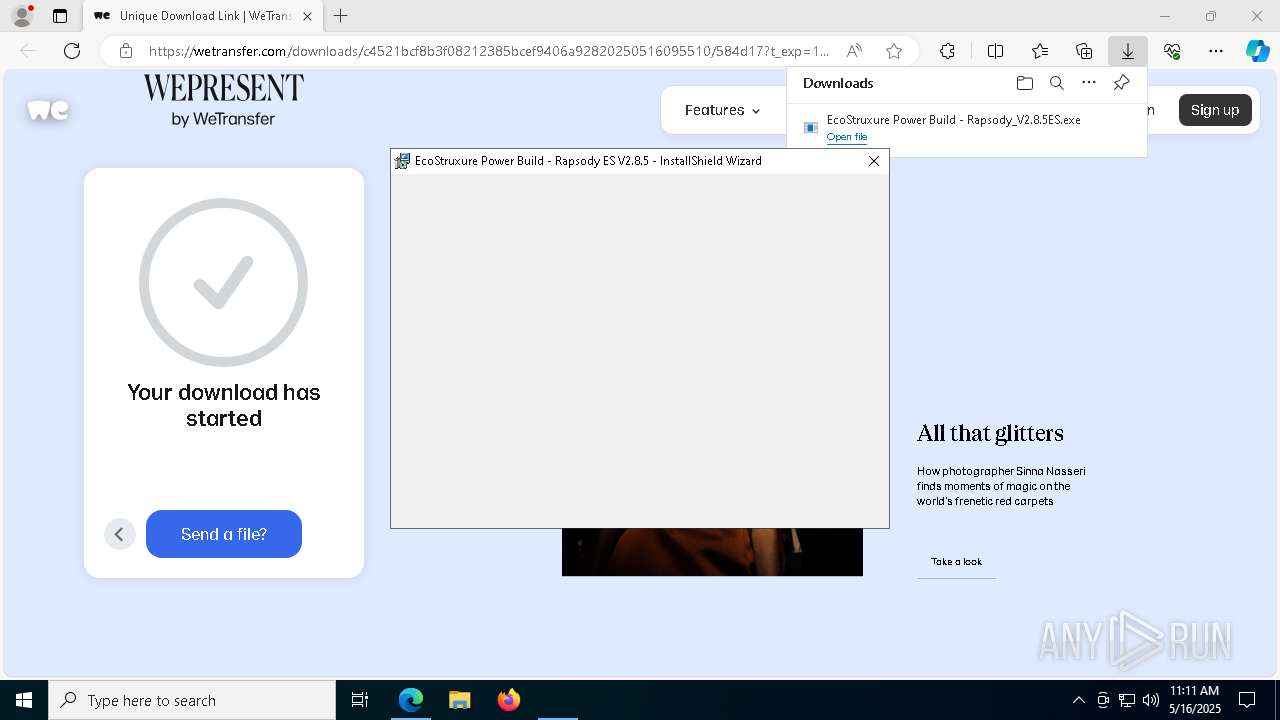The height and width of the screenshot is (720, 1280).
Task: Click the InstallShield Wizard title bar icon
Action: (402, 161)
